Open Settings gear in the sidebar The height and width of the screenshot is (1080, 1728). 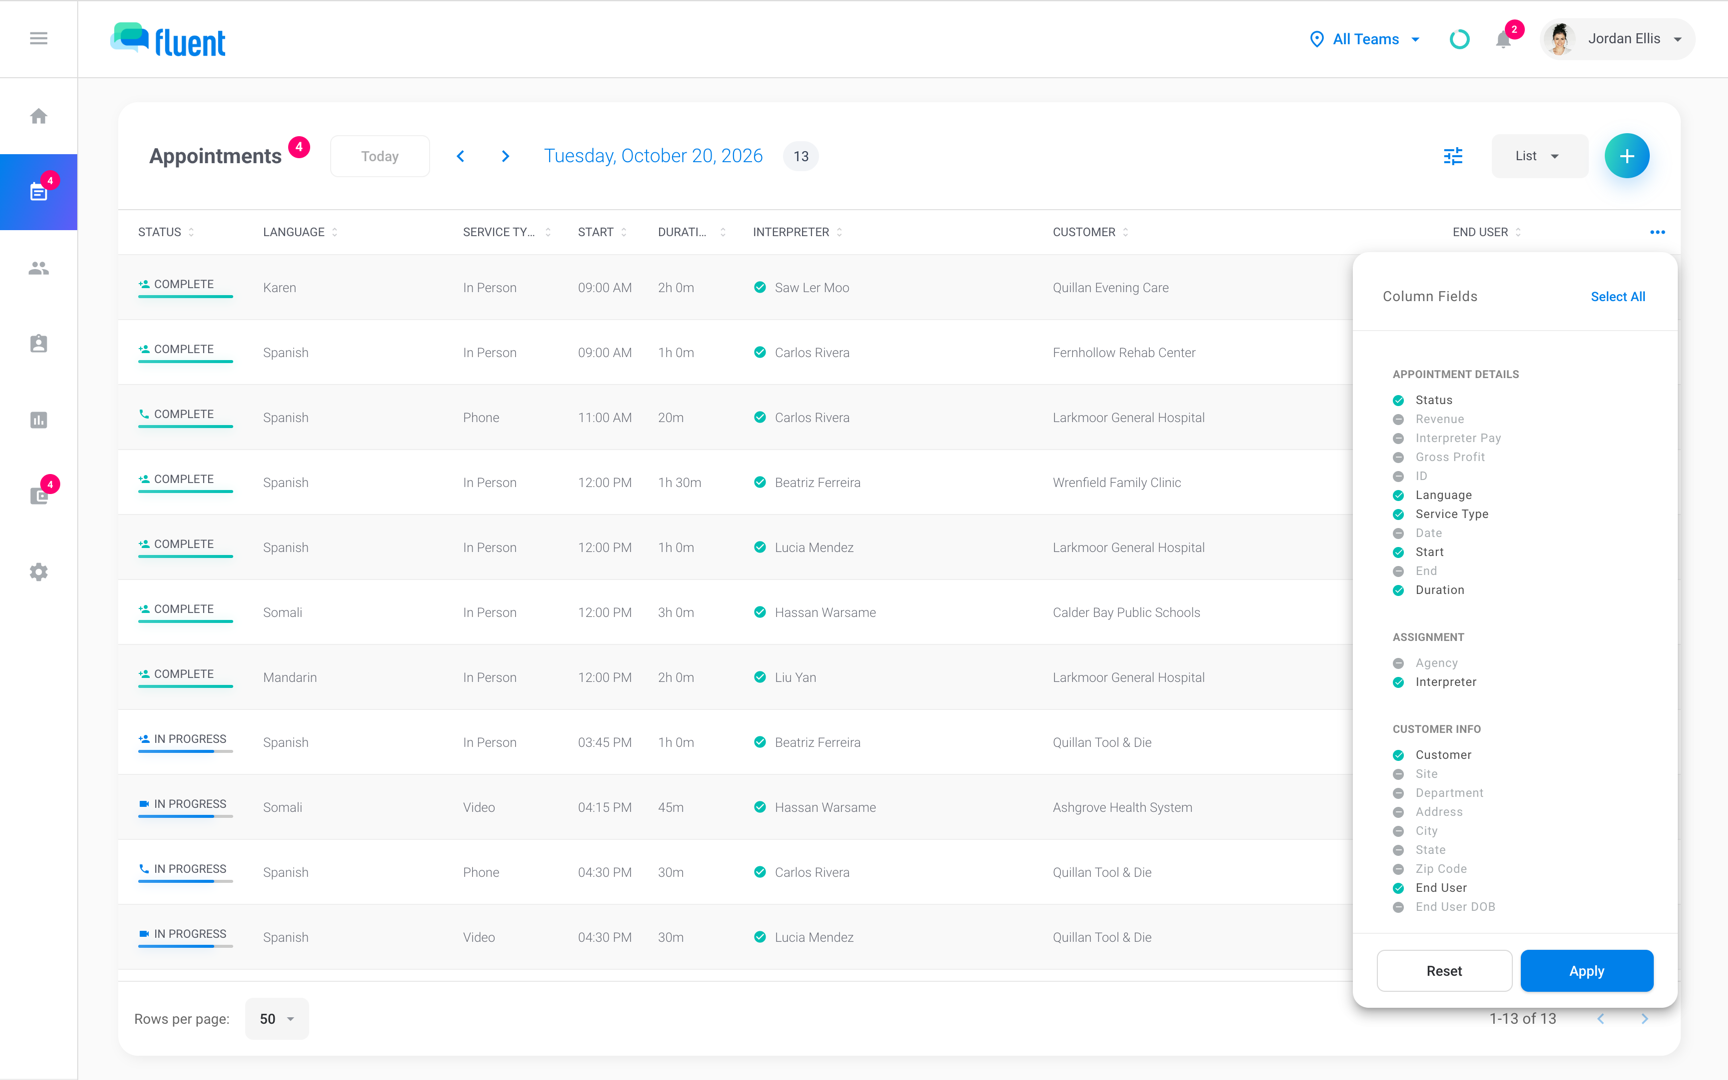pyautogui.click(x=39, y=572)
